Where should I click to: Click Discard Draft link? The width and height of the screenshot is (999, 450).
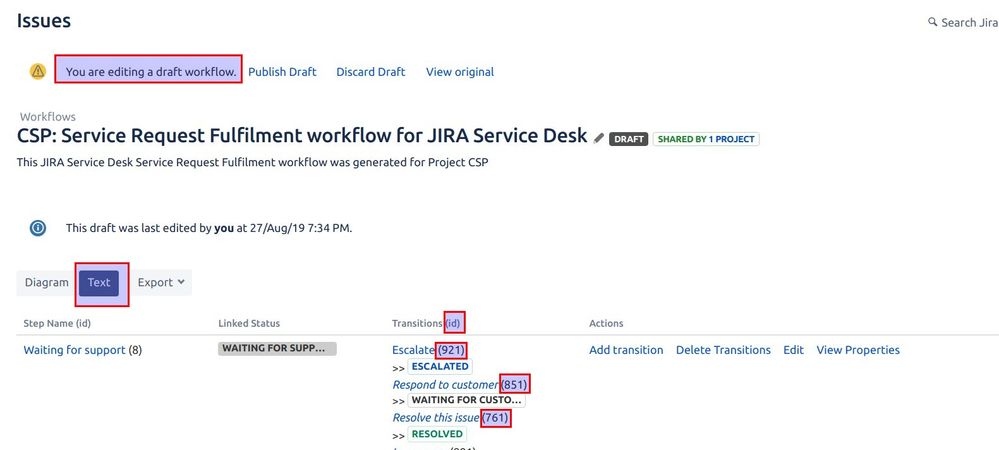(371, 72)
